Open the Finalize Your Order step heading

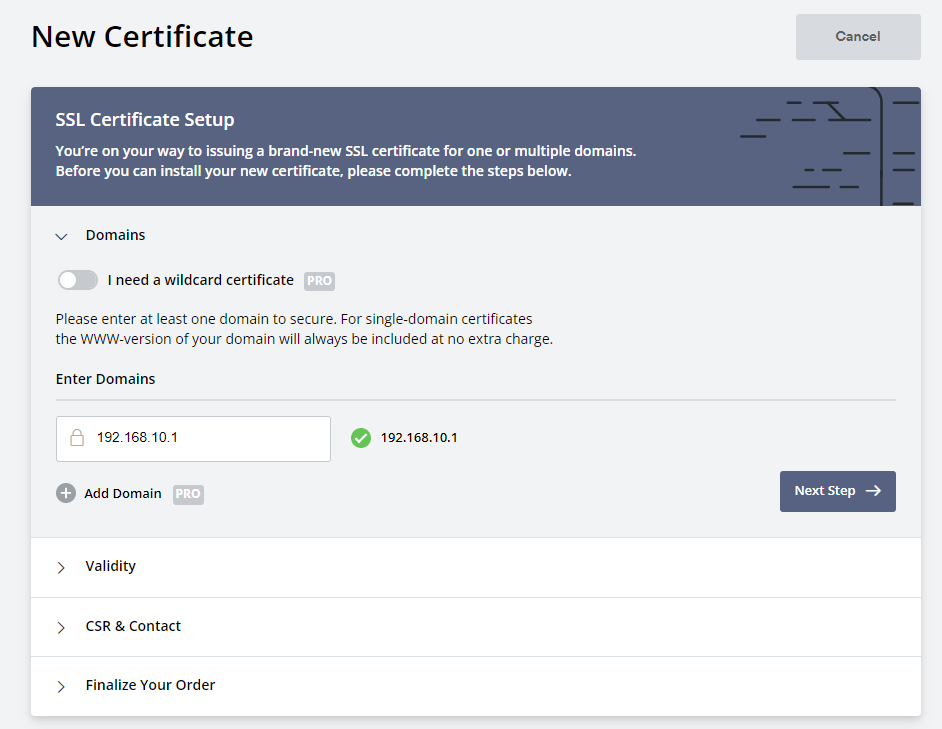coord(150,685)
